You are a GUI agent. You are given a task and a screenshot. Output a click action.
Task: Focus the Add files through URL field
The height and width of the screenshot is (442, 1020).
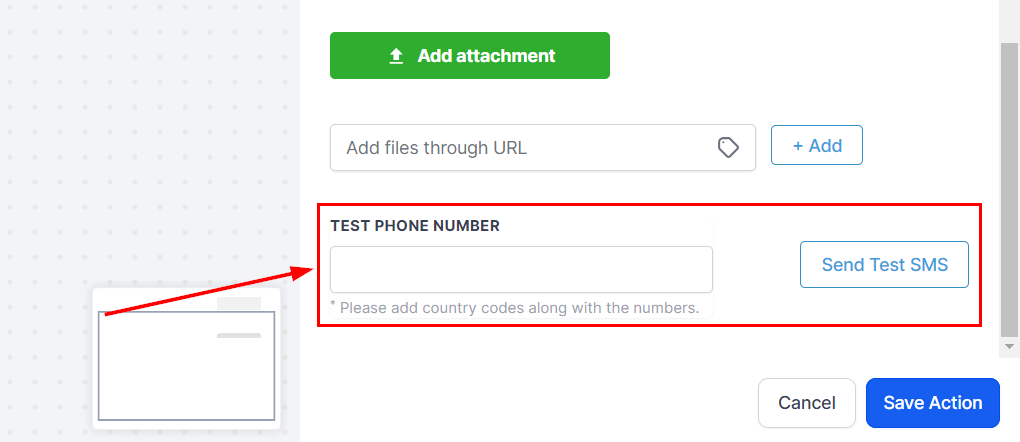[x=520, y=148]
